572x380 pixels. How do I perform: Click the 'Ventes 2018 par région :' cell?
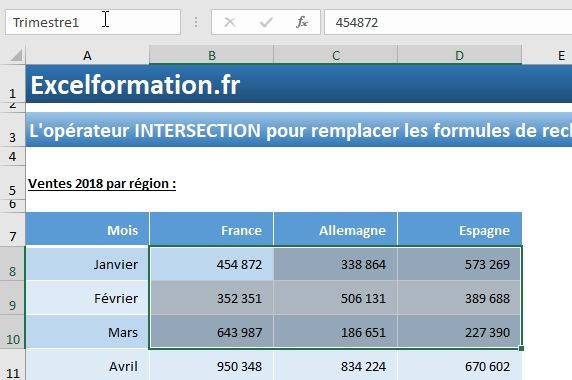[x=87, y=183]
